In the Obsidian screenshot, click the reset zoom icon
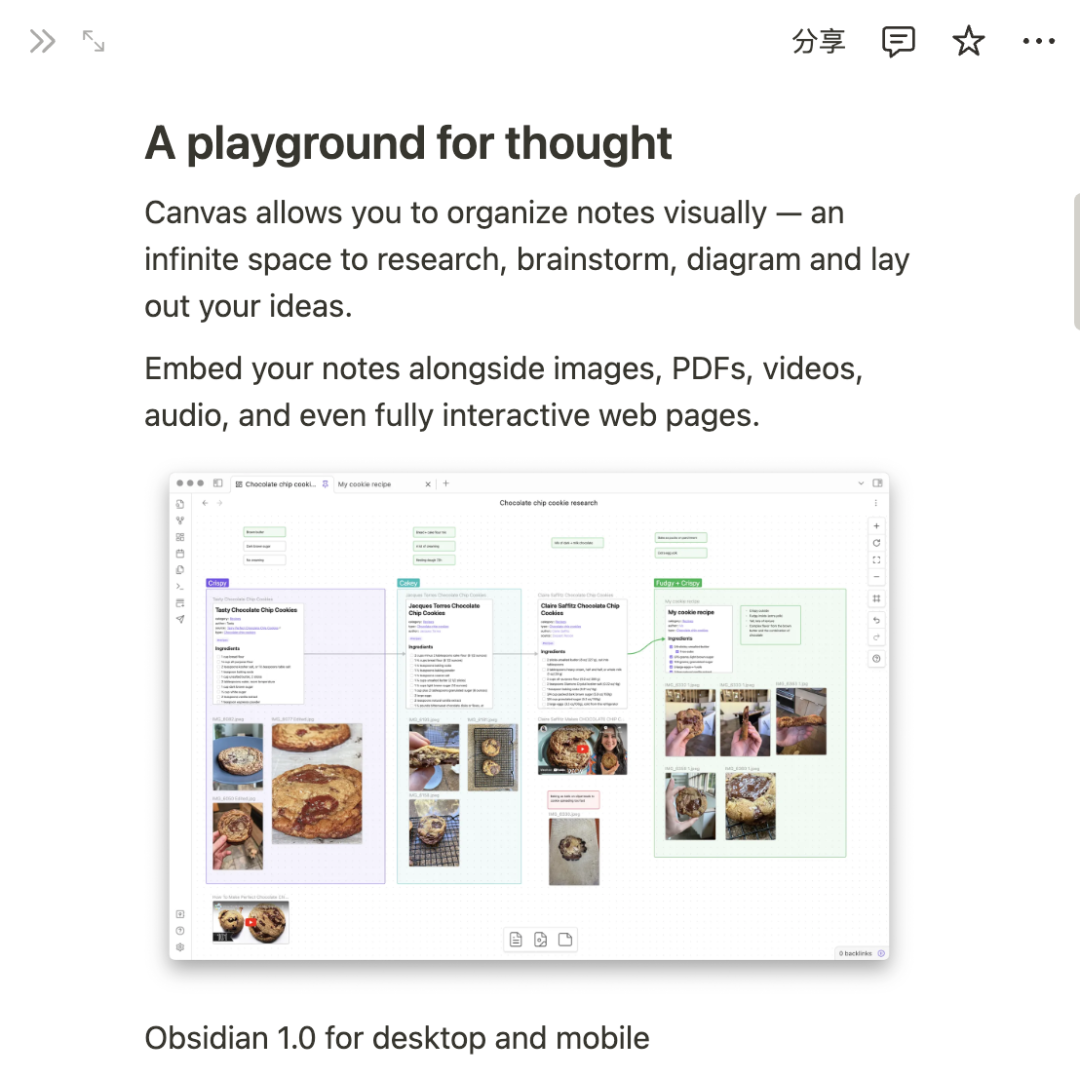The image size is (1080, 1078). pyautogui.click(x=876, y=543)
